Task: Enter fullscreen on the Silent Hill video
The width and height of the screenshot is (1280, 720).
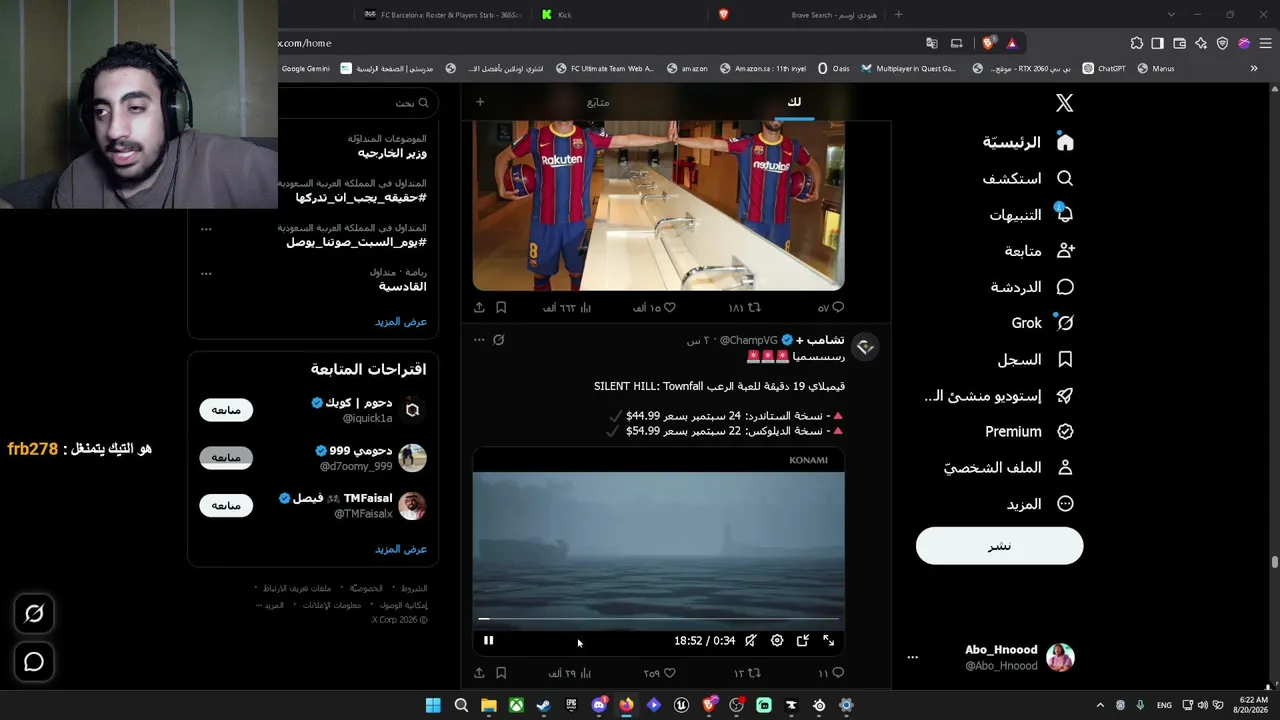Action: click(829, 641)
